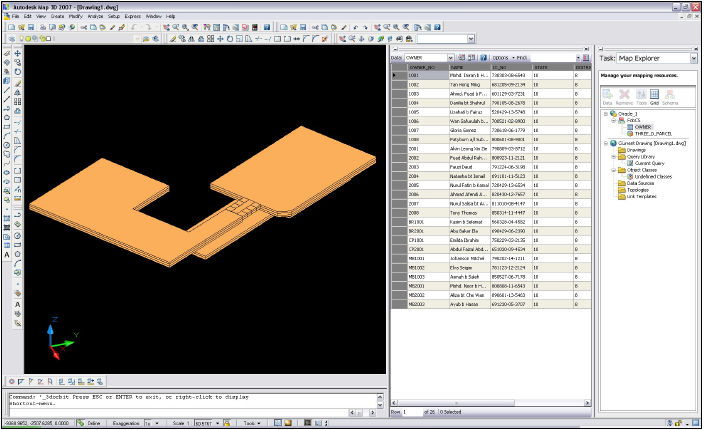This screenshot has width=704, height=430.
Task: Click the Tools icon in Map Explorer
Action: [x=641, y=97]
